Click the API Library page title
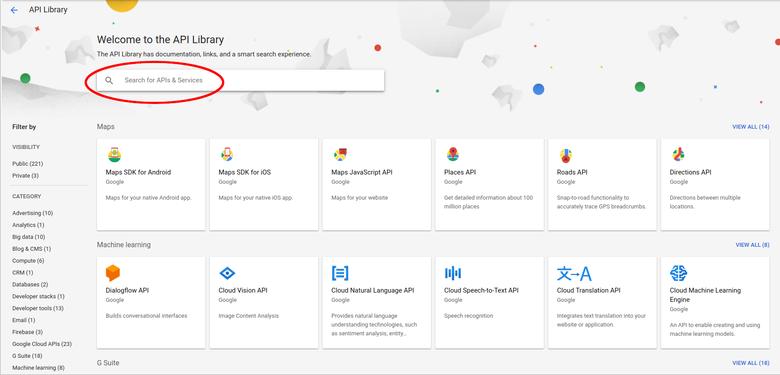This screenshot has height=375, width=780. pos(48,10)
